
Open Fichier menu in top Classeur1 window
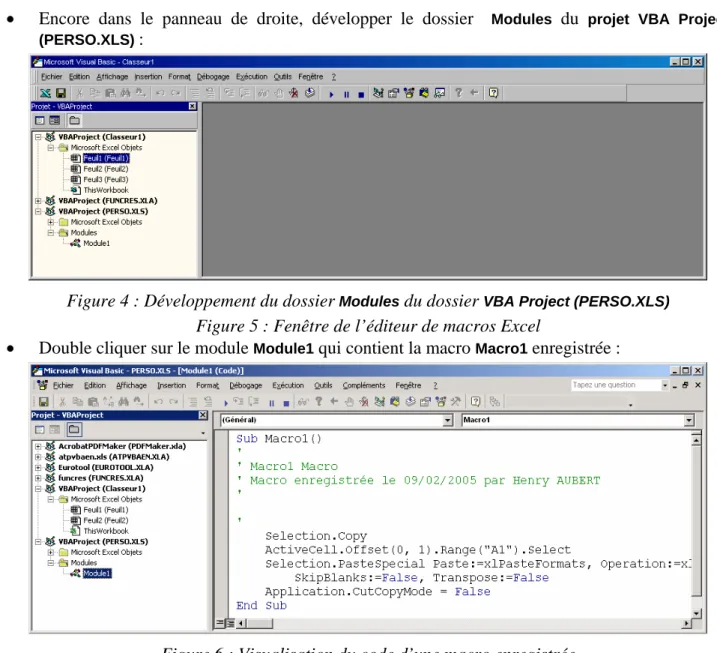[51, 76]
